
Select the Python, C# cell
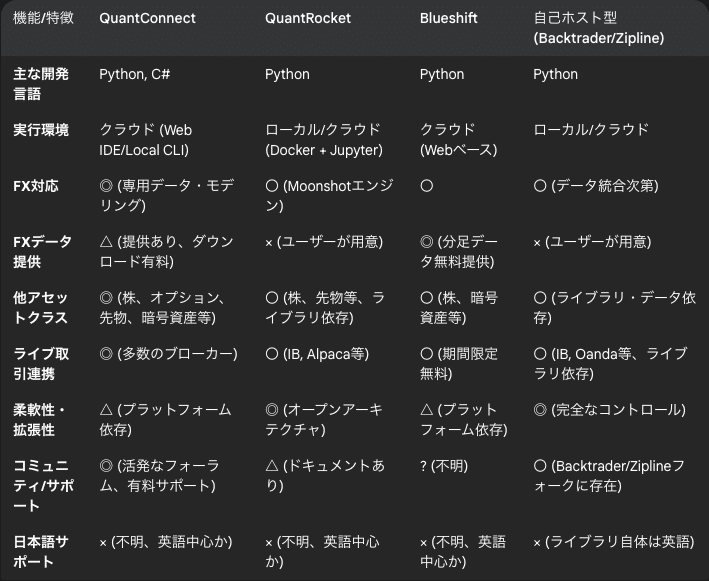(135, 74)
